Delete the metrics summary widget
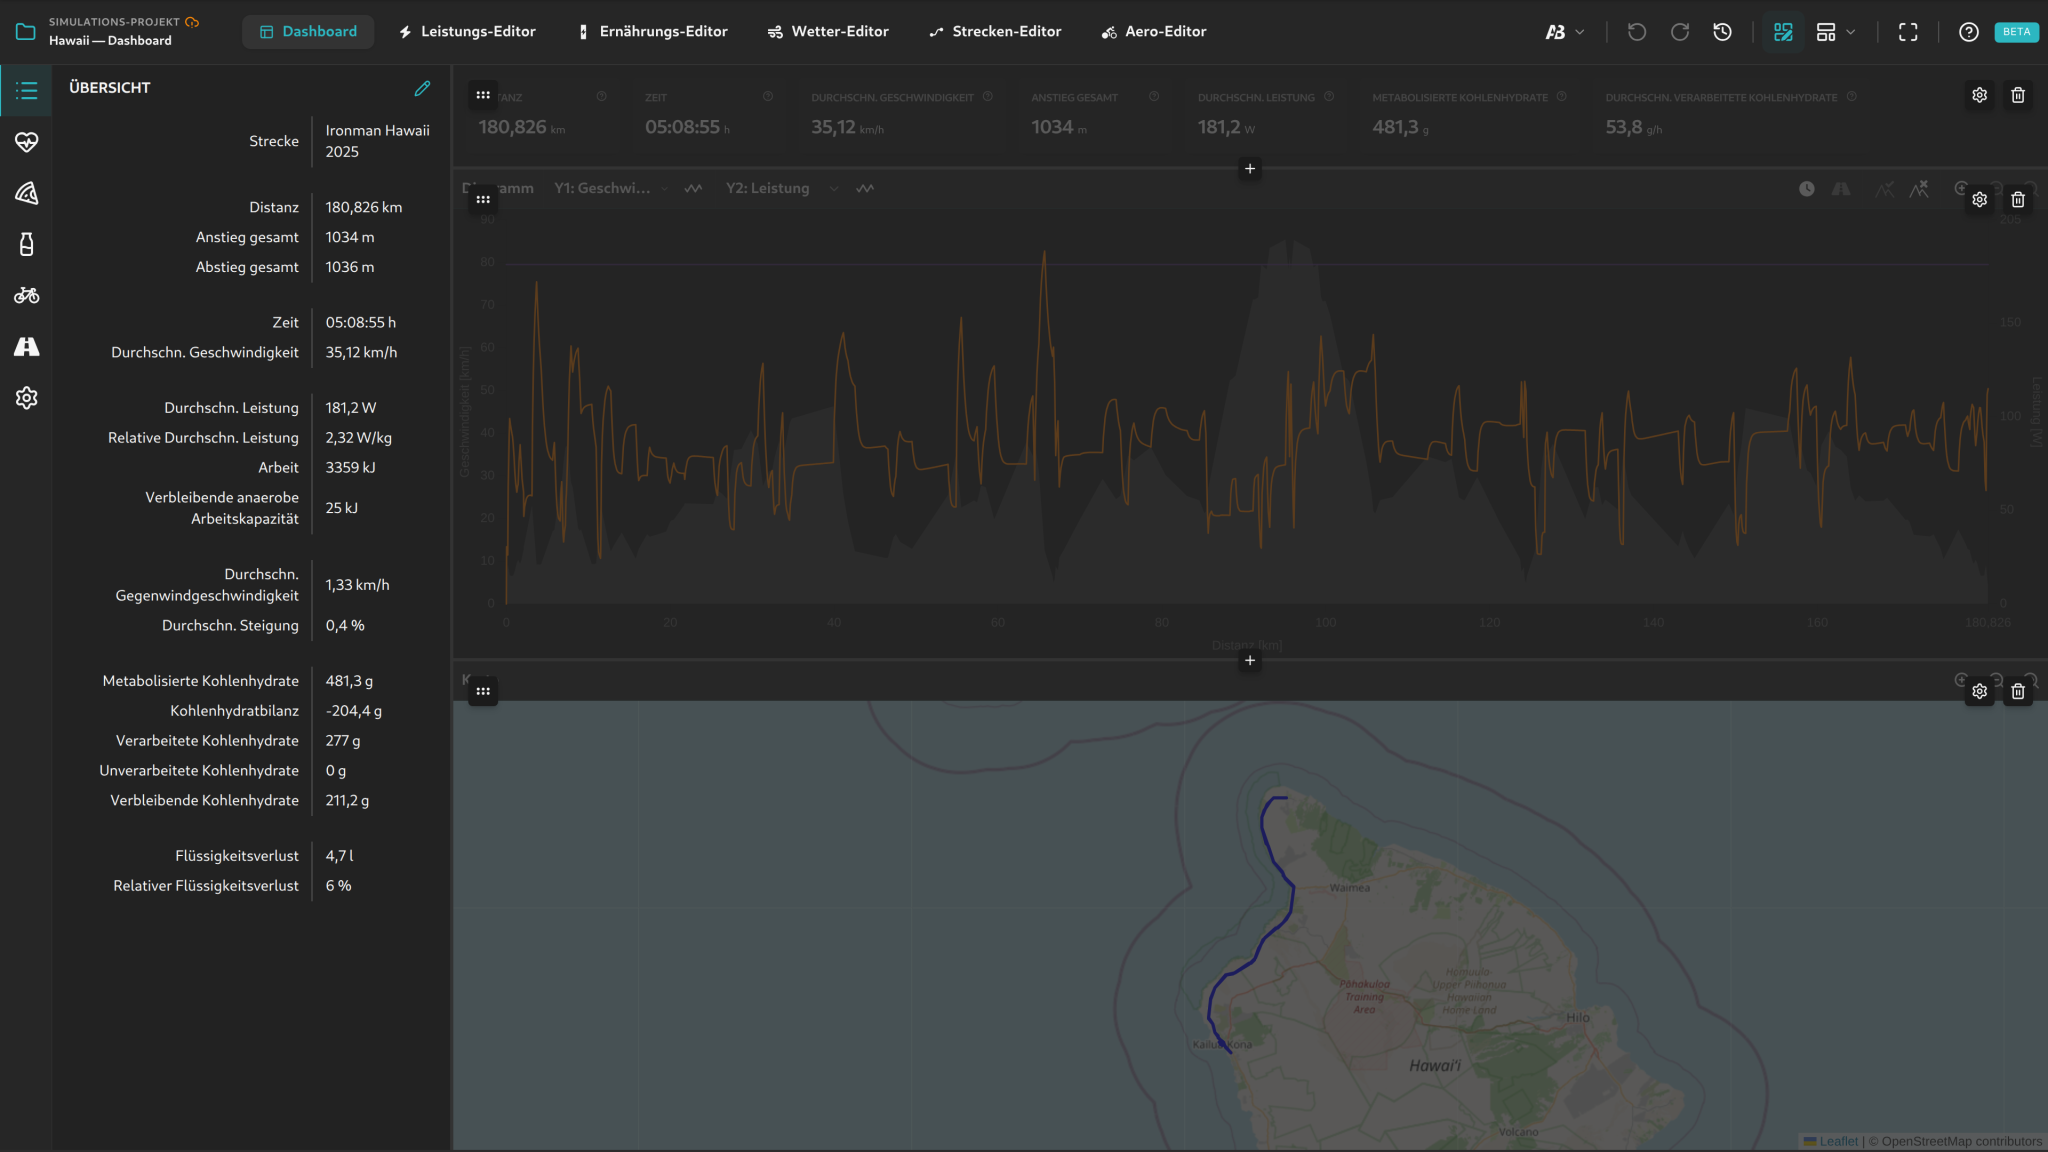 click(x=2018, y=95)
